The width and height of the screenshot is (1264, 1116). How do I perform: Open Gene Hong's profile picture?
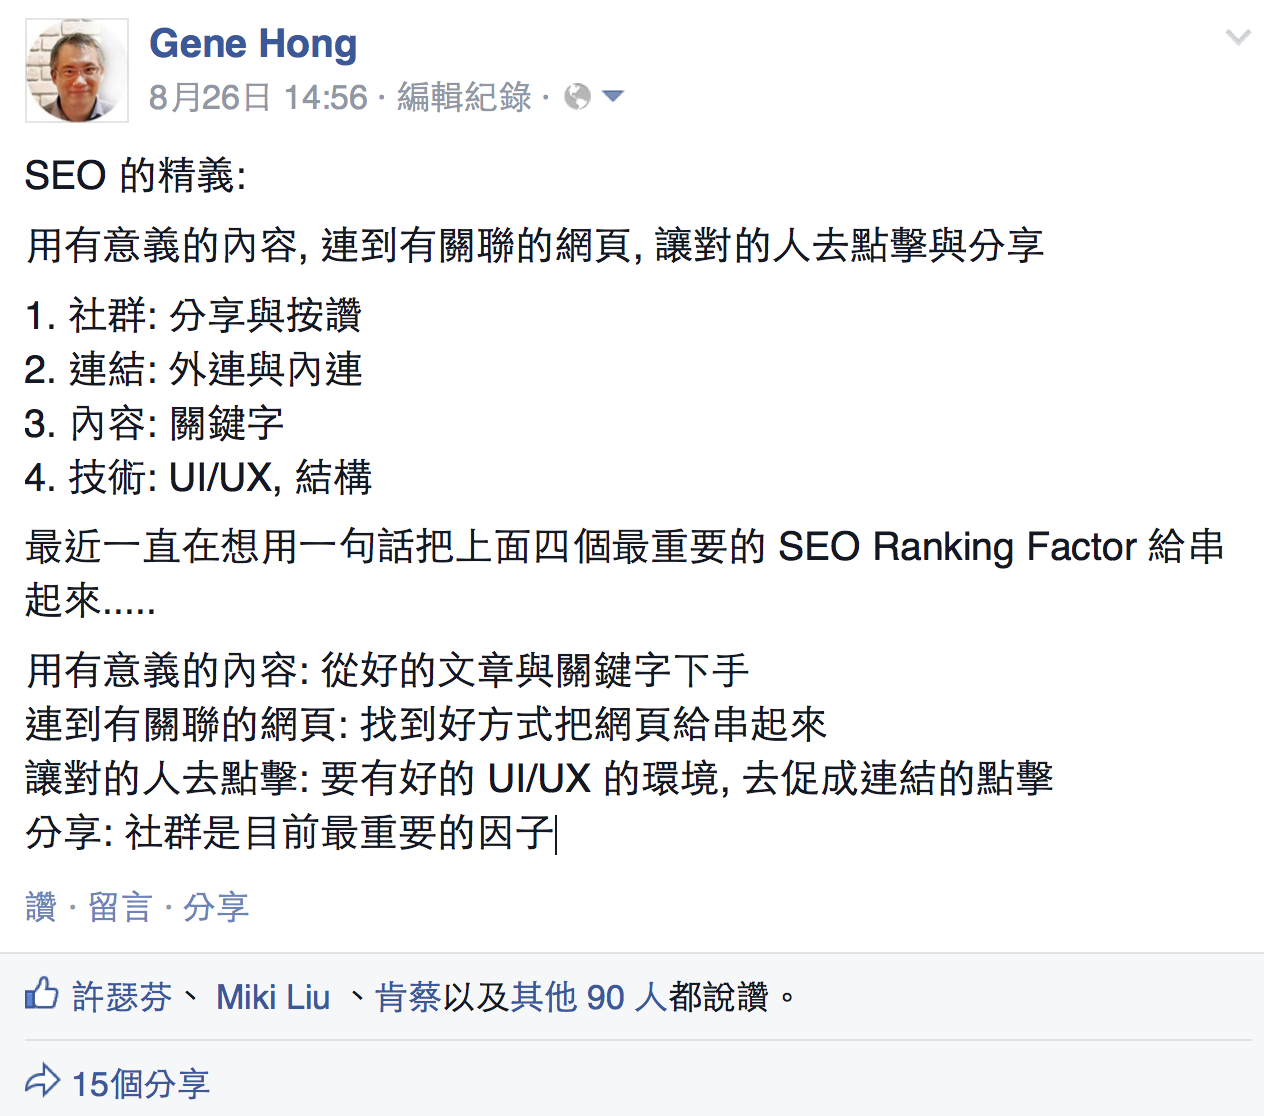[x=77, y=70]
